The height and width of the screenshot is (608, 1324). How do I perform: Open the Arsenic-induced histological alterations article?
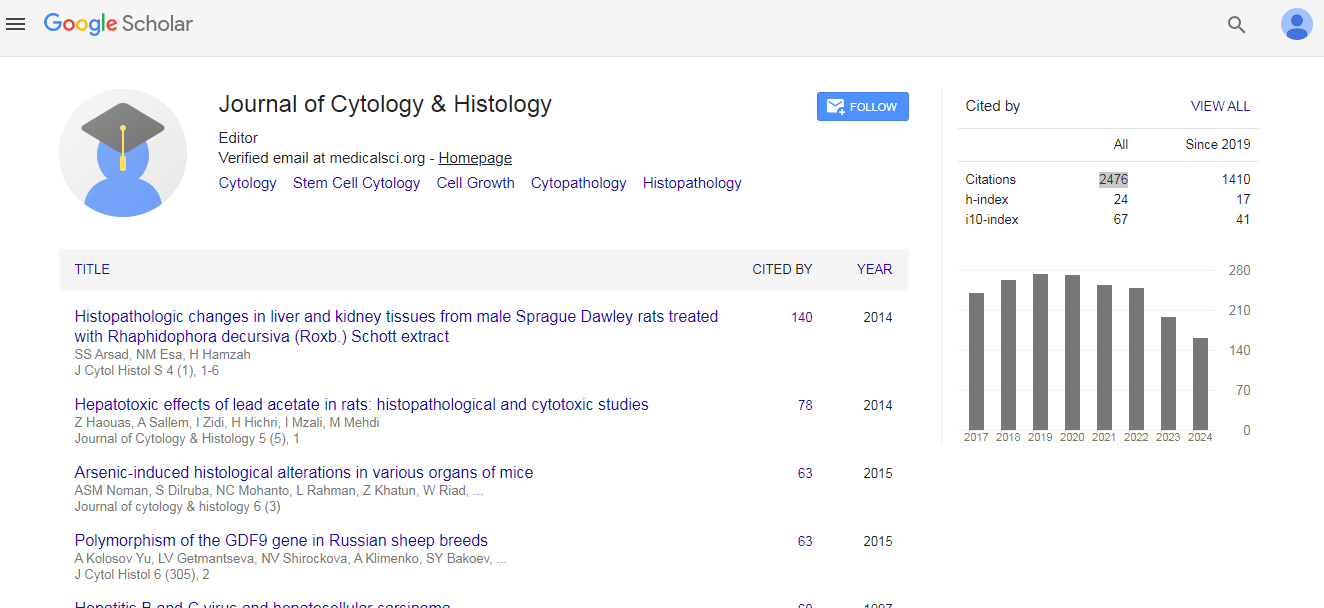[304, 473]
